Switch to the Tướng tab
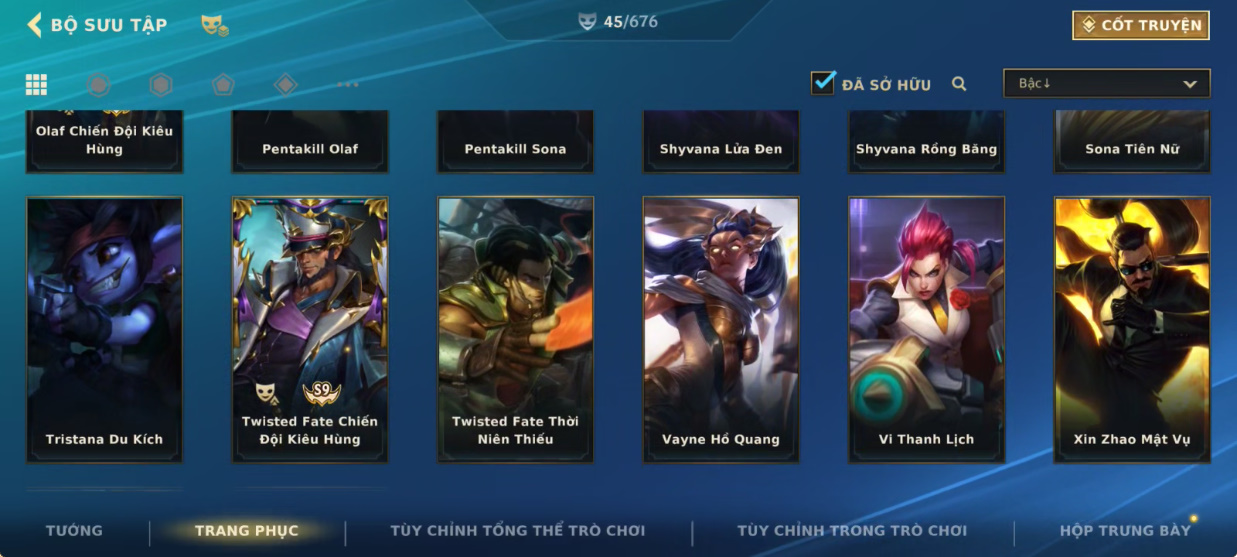 (x=74, y=530)
